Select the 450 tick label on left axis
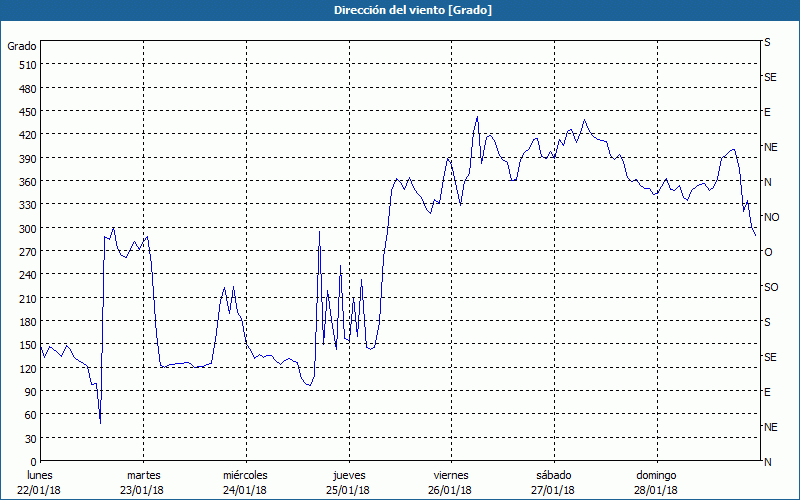Screen dimensions: 800x500 (26, 112)
